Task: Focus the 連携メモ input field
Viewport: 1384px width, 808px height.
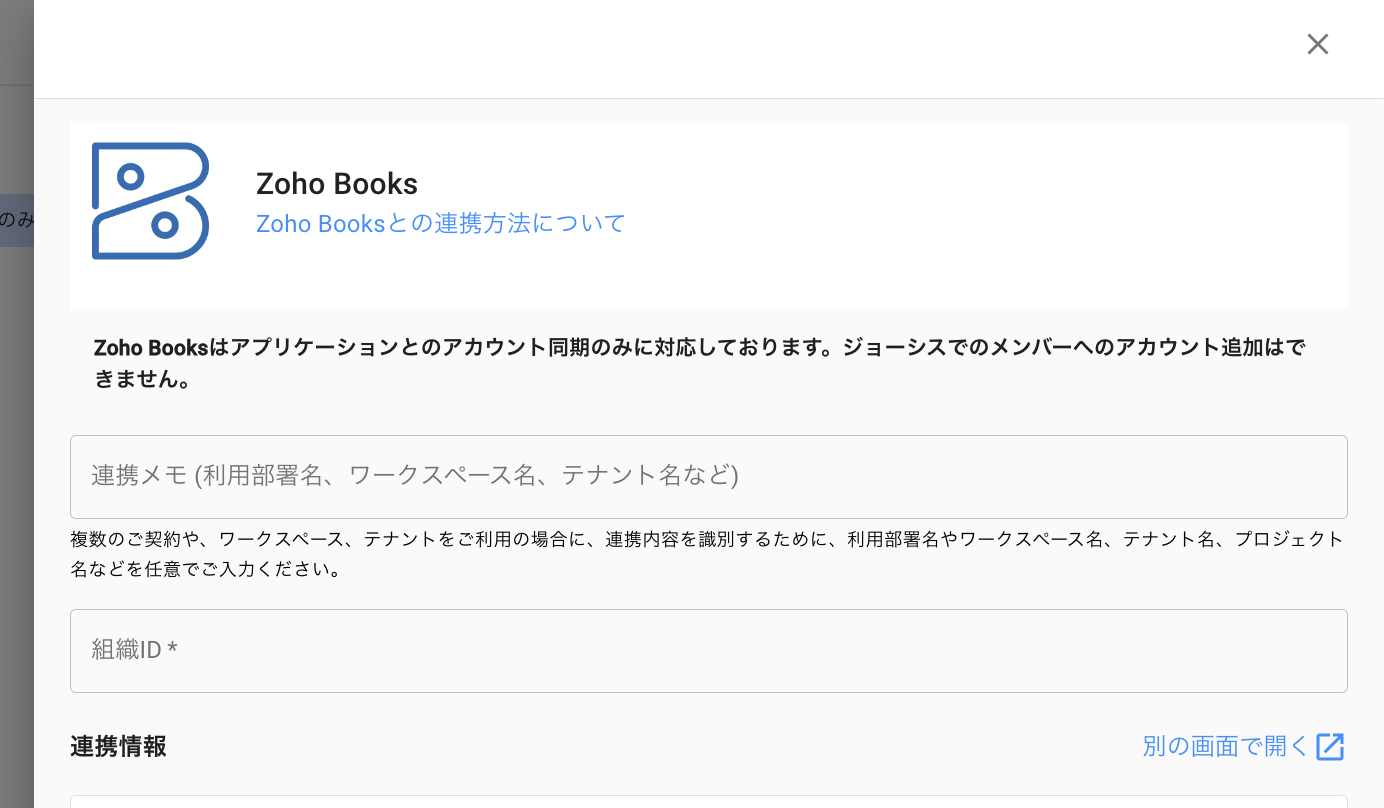Action: (x=708, y=476)
